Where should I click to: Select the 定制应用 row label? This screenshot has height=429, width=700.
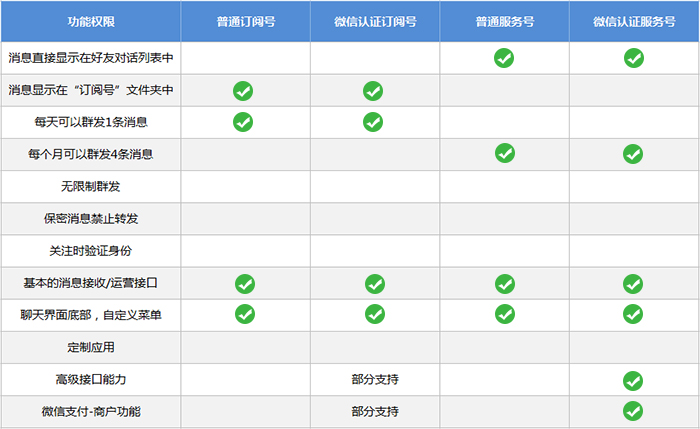click(x=91, y=347)
